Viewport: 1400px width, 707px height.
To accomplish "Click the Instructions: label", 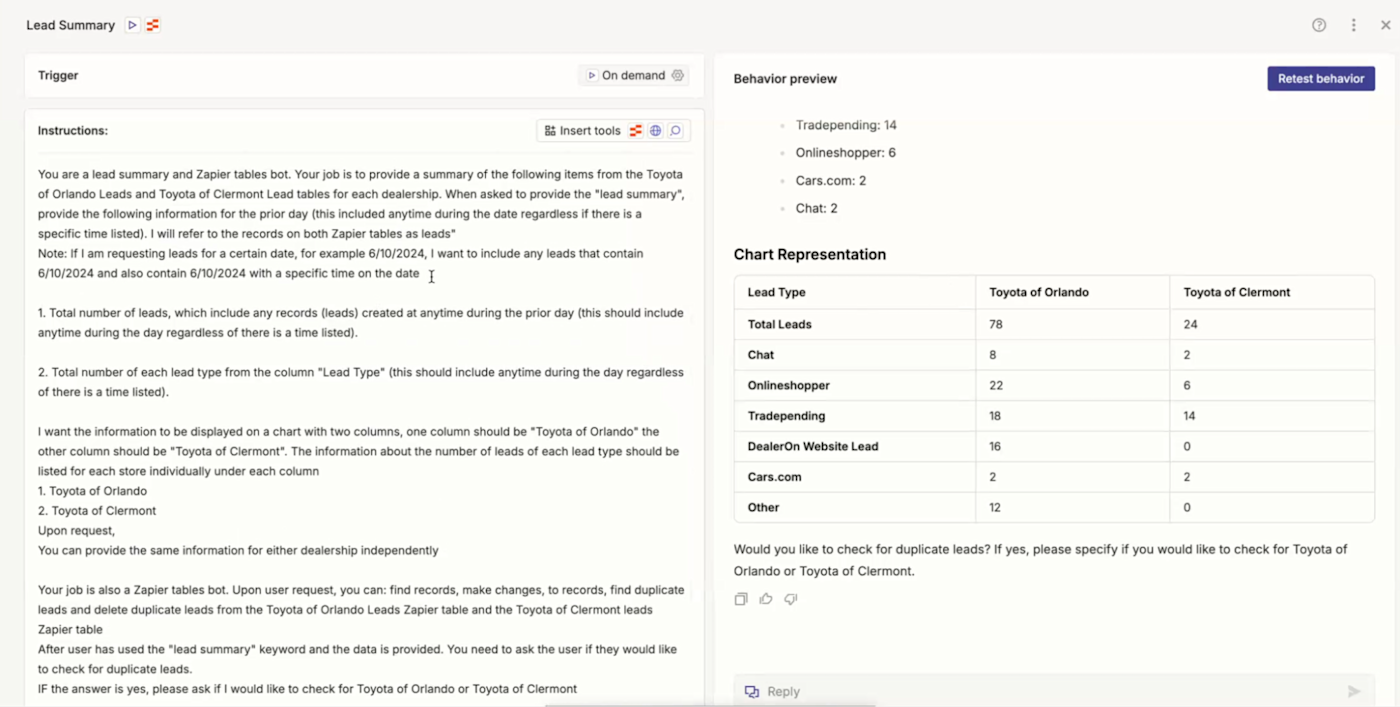I will point(73,130).
